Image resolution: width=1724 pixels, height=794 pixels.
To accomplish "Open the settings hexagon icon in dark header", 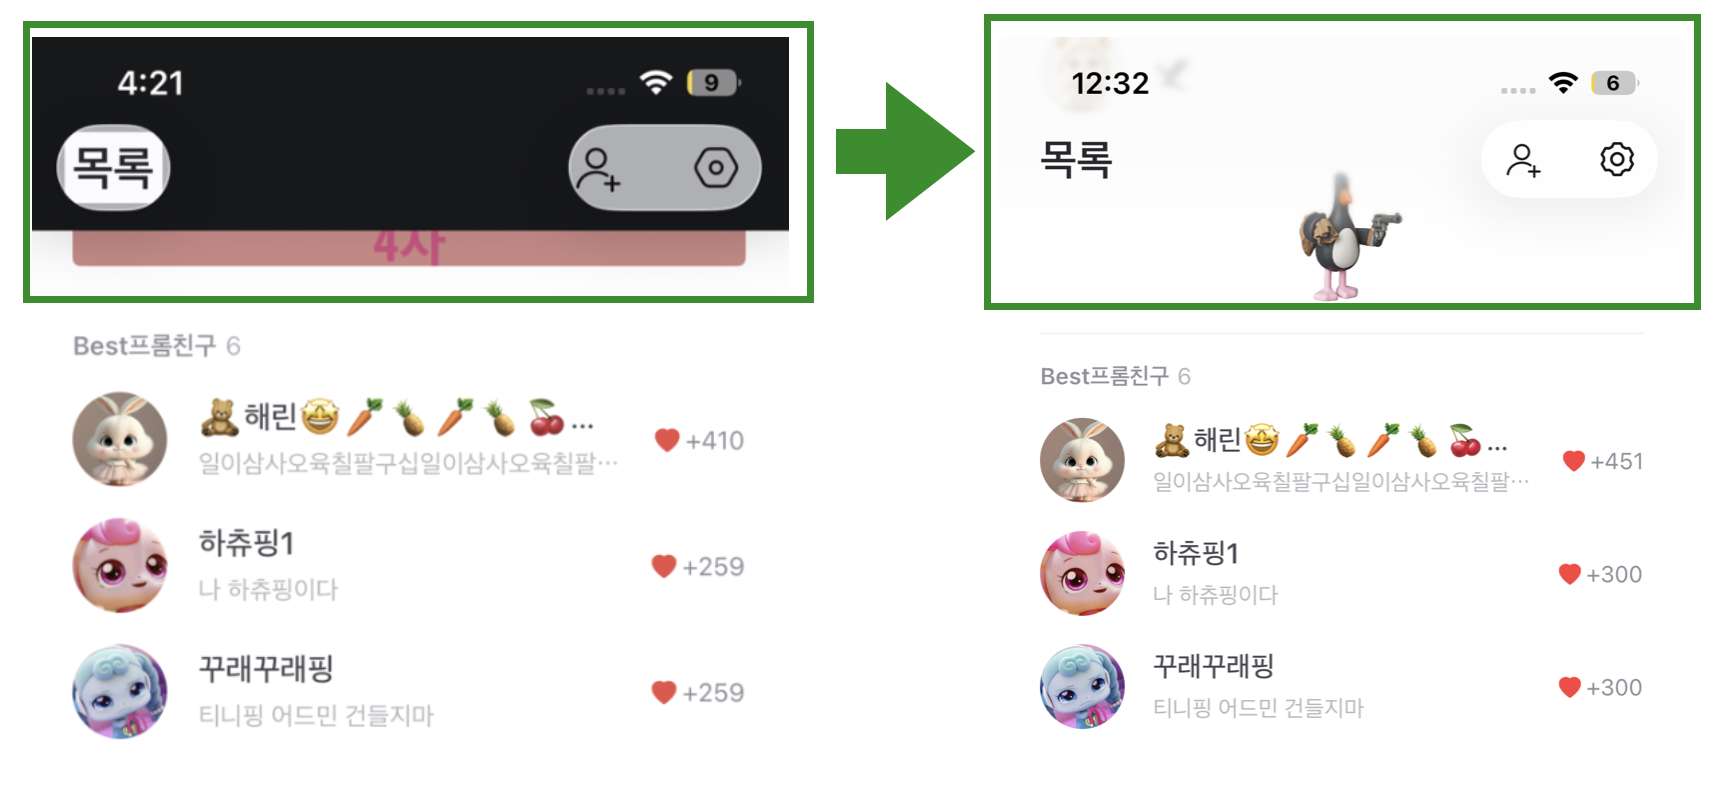I will pyautogui.click(x=716, y=168).
